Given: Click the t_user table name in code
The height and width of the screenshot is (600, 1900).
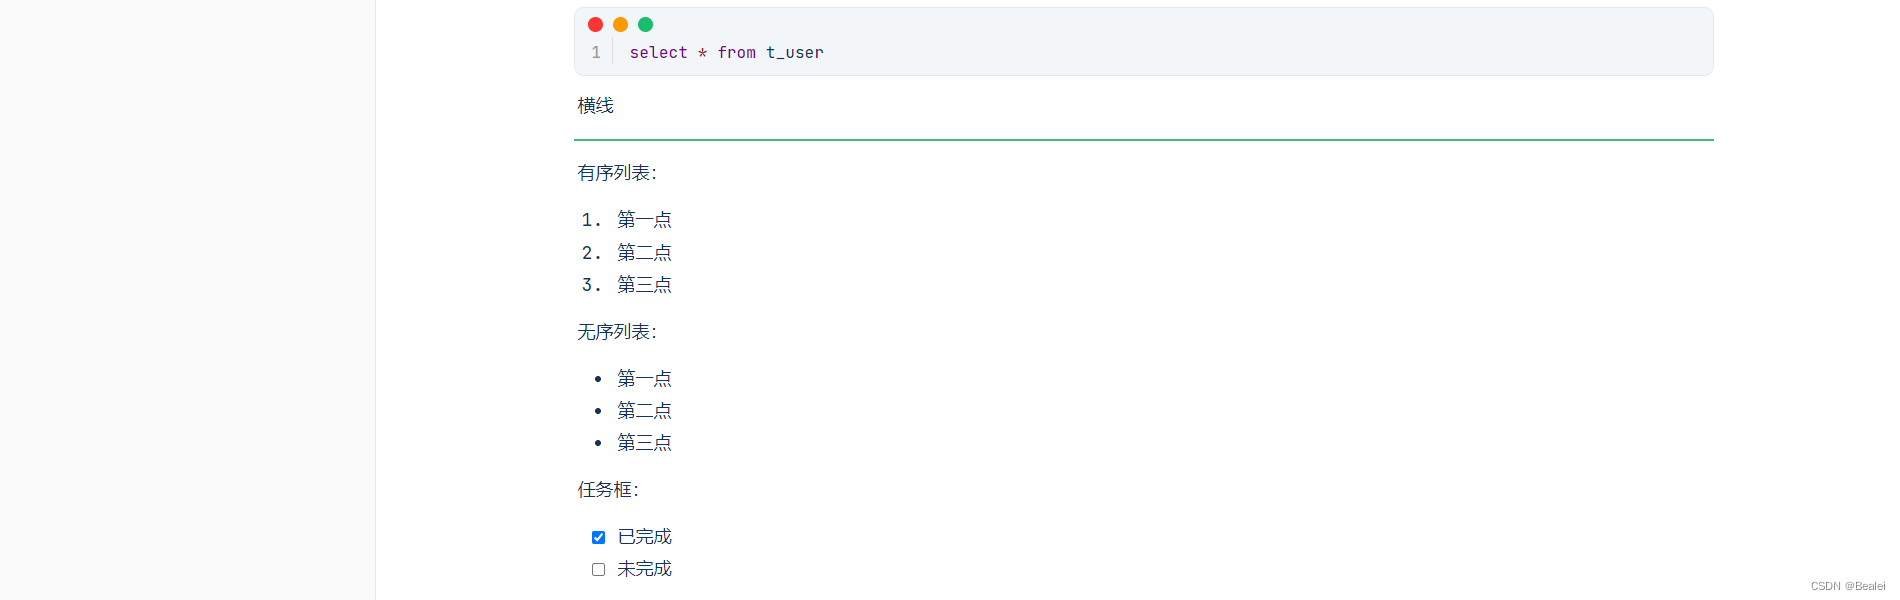Looking at the screenshot, I should click(x=795, y=52).
